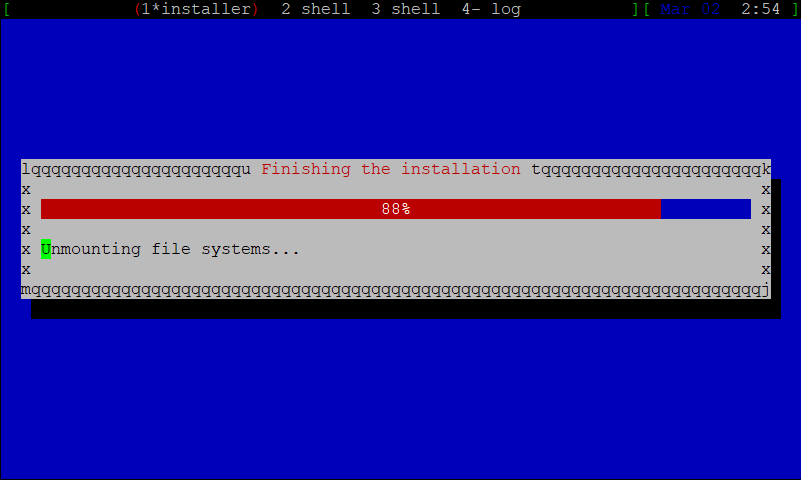This screenshot has height=480, width=801.
Task: Click the Mar 02 date in status bar
Action: tap(690, 9)
